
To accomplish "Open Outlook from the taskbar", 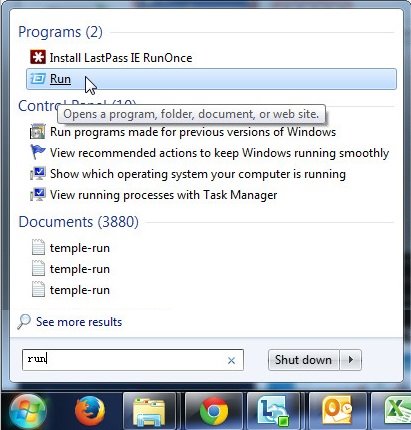I will (337, 411).
